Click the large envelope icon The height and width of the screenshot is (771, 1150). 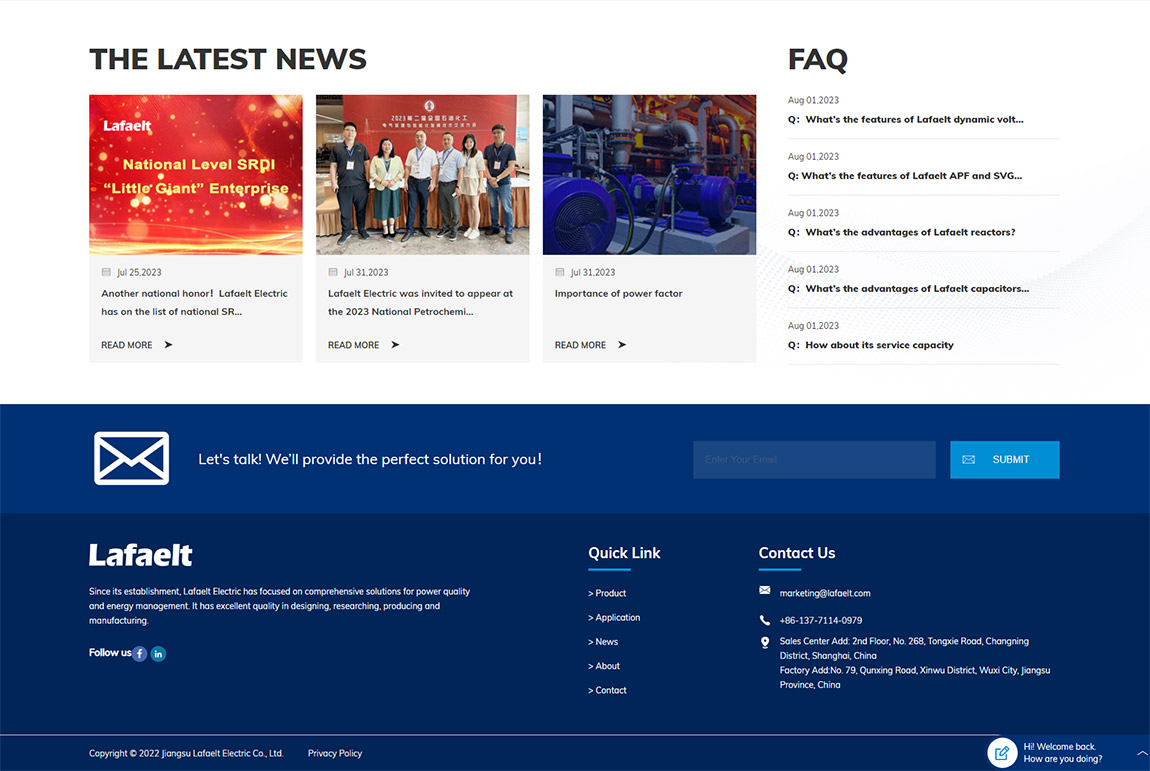[x=131, y=459]
